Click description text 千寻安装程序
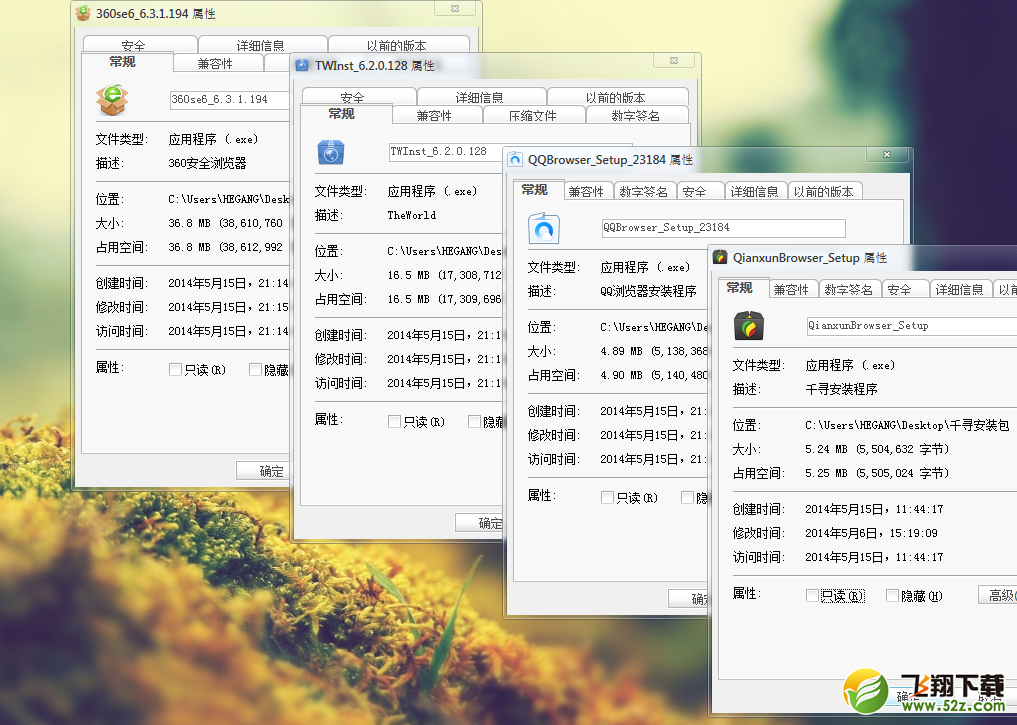Screen dimensions: 1017x725 841,389
